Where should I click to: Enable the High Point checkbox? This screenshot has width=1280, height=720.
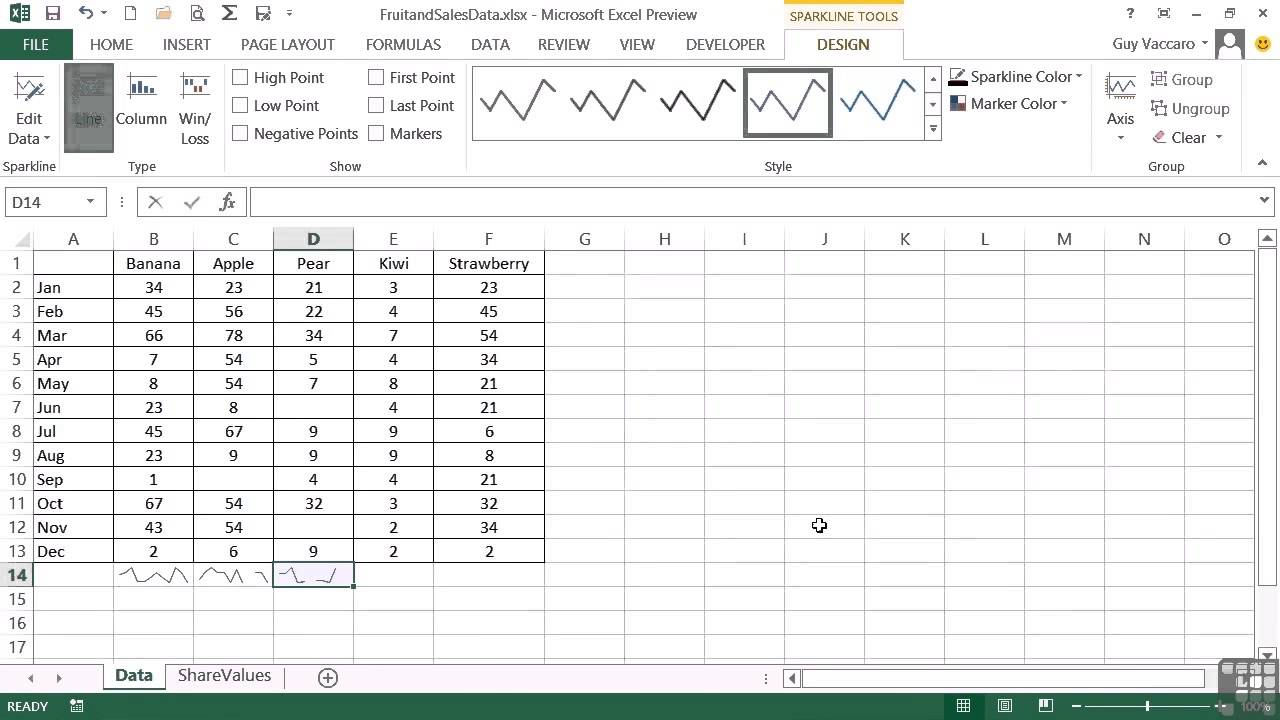coord(240,77)
